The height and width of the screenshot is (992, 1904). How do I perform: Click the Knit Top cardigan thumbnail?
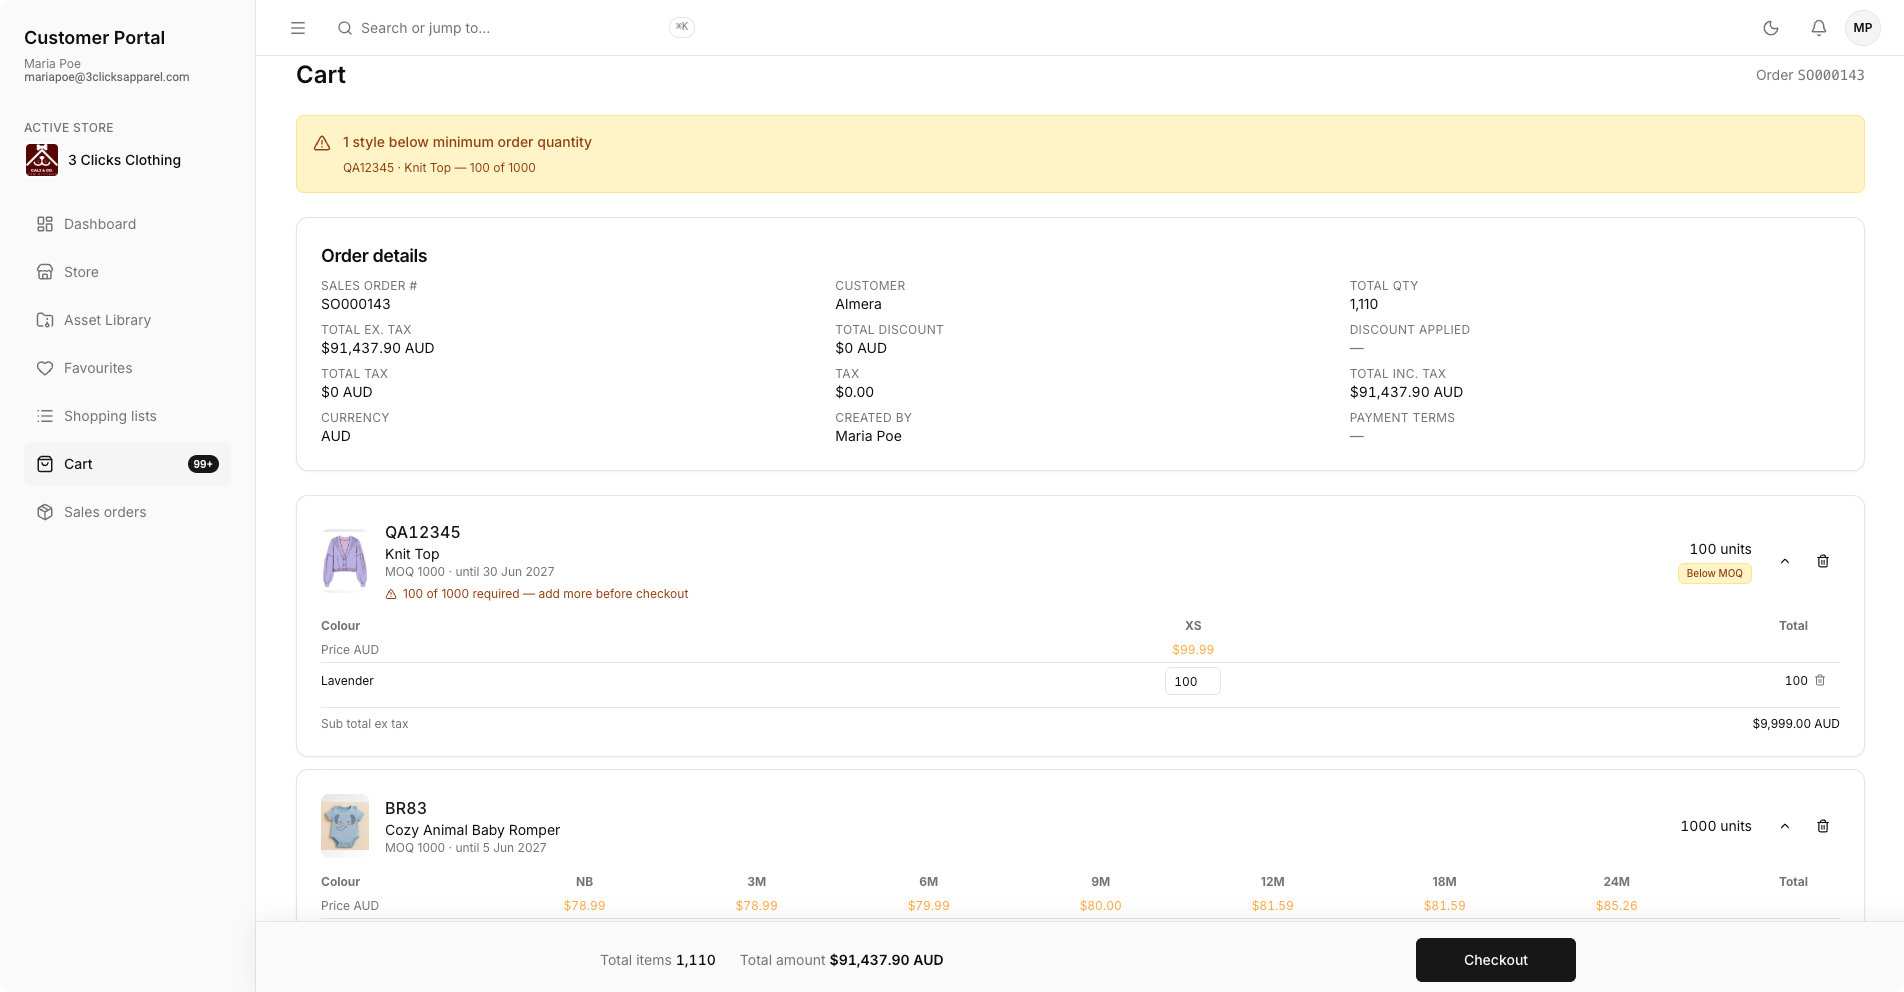tap(345, 561)
